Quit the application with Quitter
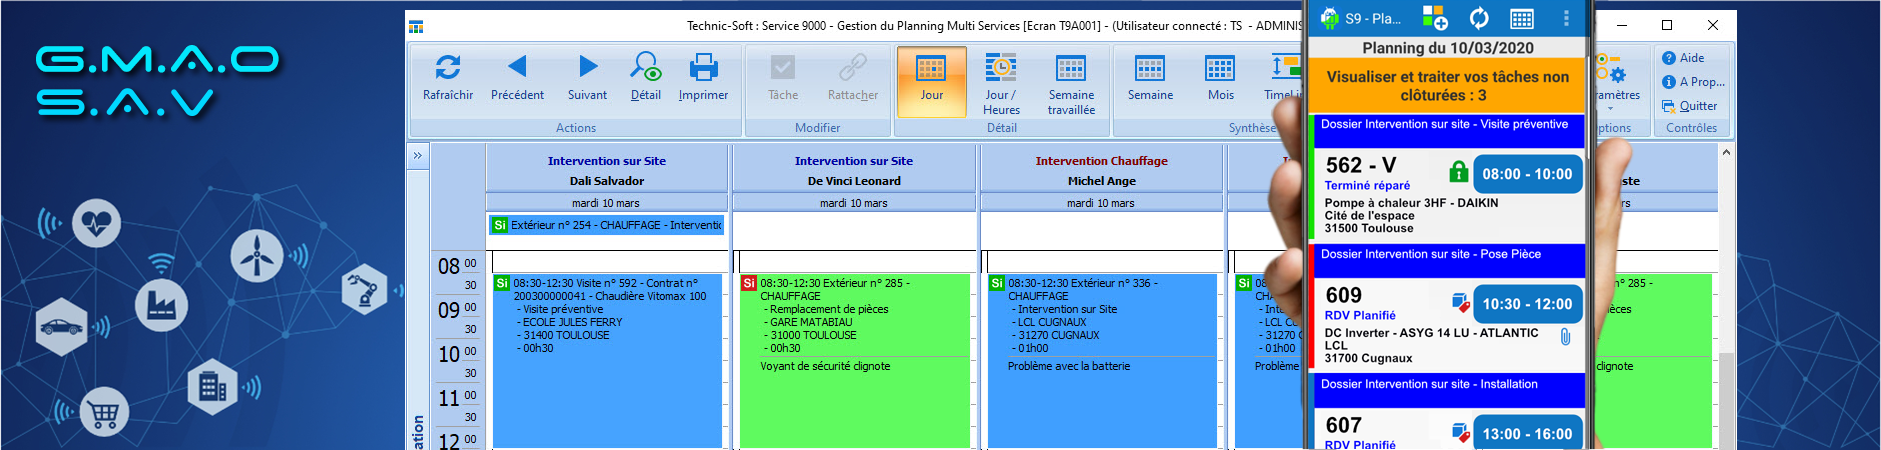 tap(1690, 106)
